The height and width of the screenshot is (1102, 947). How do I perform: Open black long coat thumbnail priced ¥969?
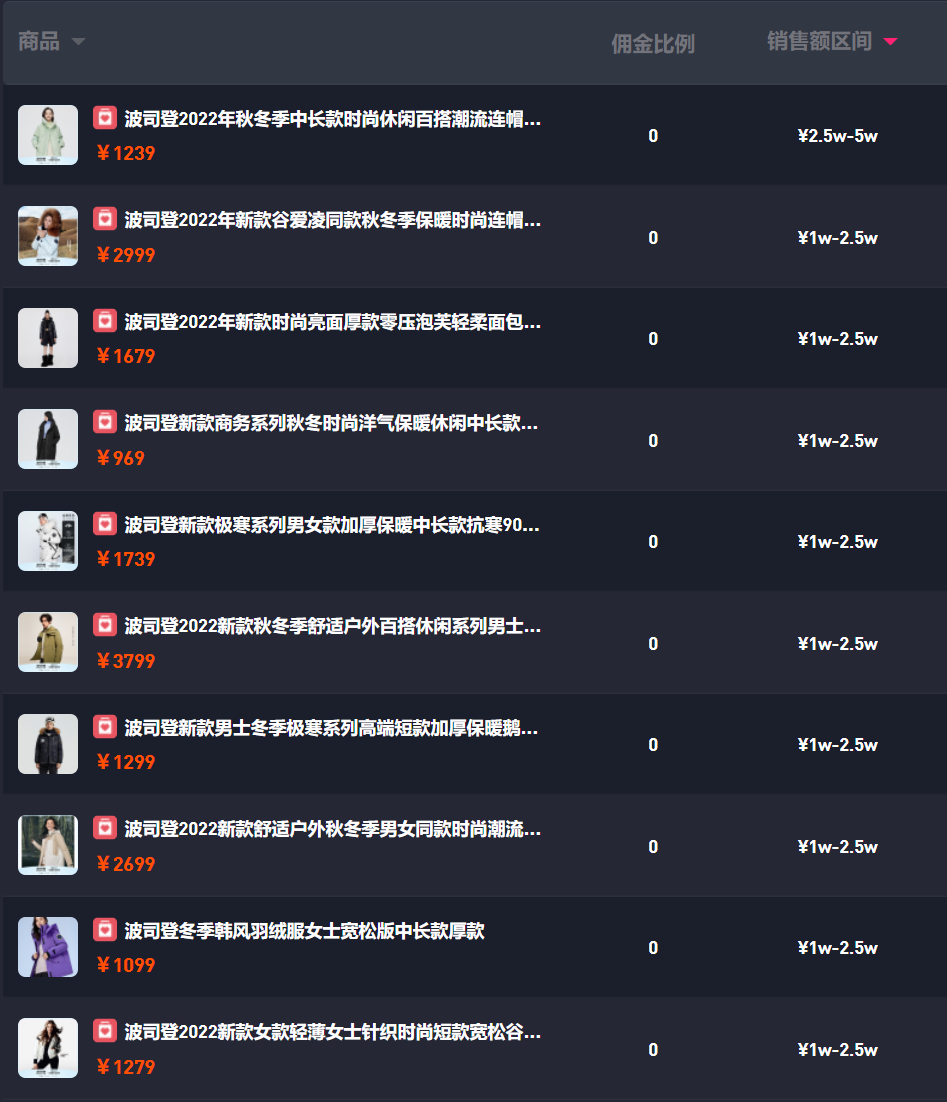[x=48, y=439]
